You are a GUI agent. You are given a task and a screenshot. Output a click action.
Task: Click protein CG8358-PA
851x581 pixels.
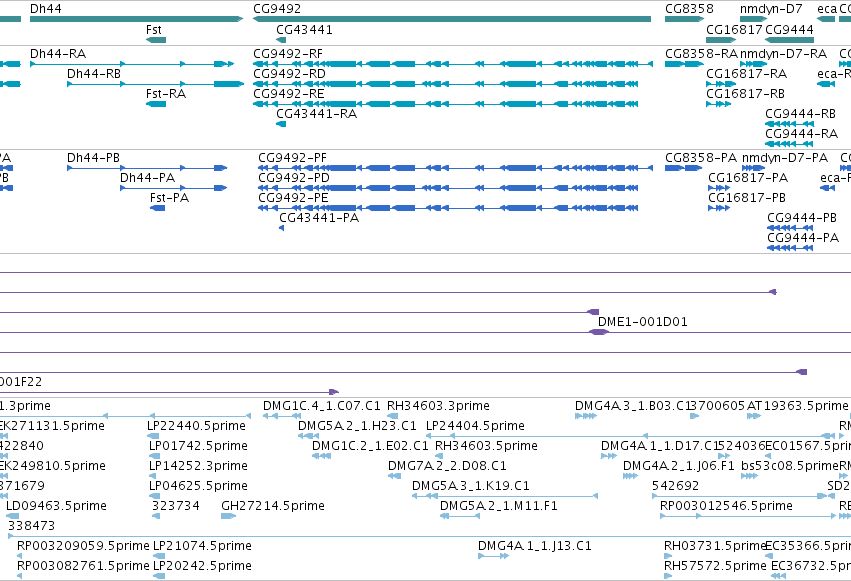684,168
